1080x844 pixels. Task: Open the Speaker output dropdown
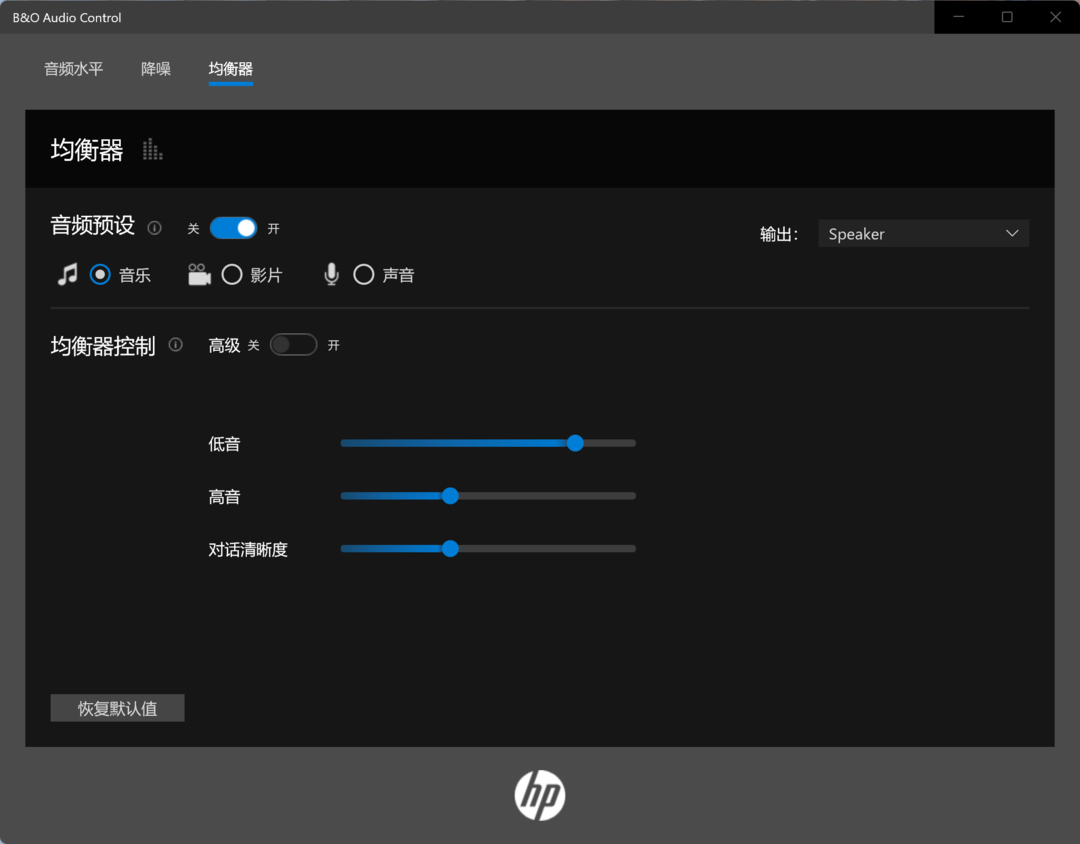tap(922, 234)
